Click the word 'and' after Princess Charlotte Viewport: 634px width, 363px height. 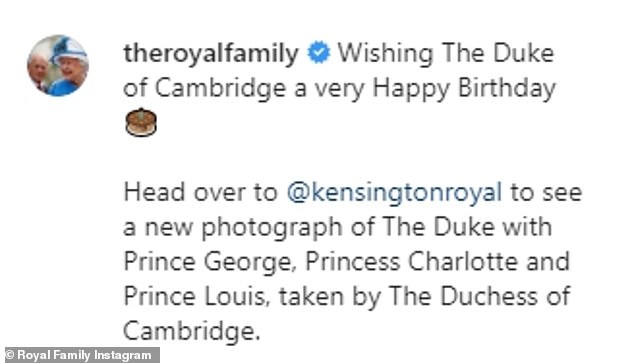(x=548, y=262)
